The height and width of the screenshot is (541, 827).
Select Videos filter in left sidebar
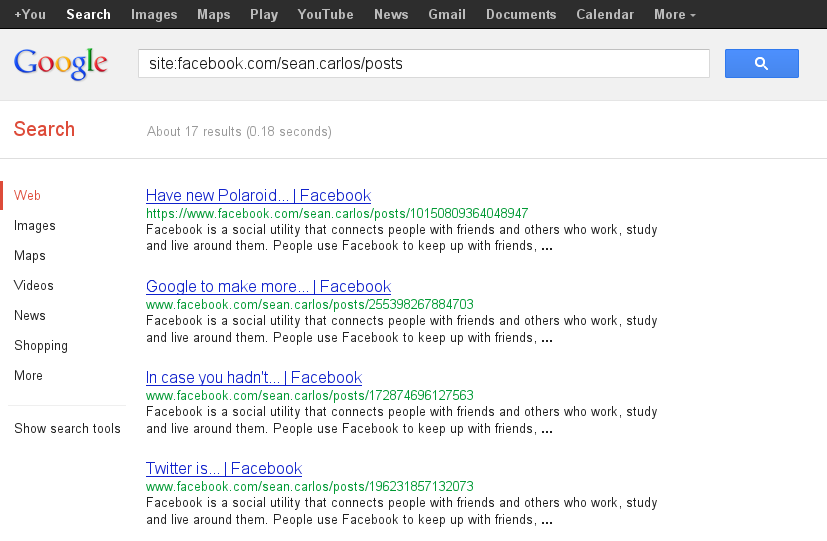[x=34, y=286]
